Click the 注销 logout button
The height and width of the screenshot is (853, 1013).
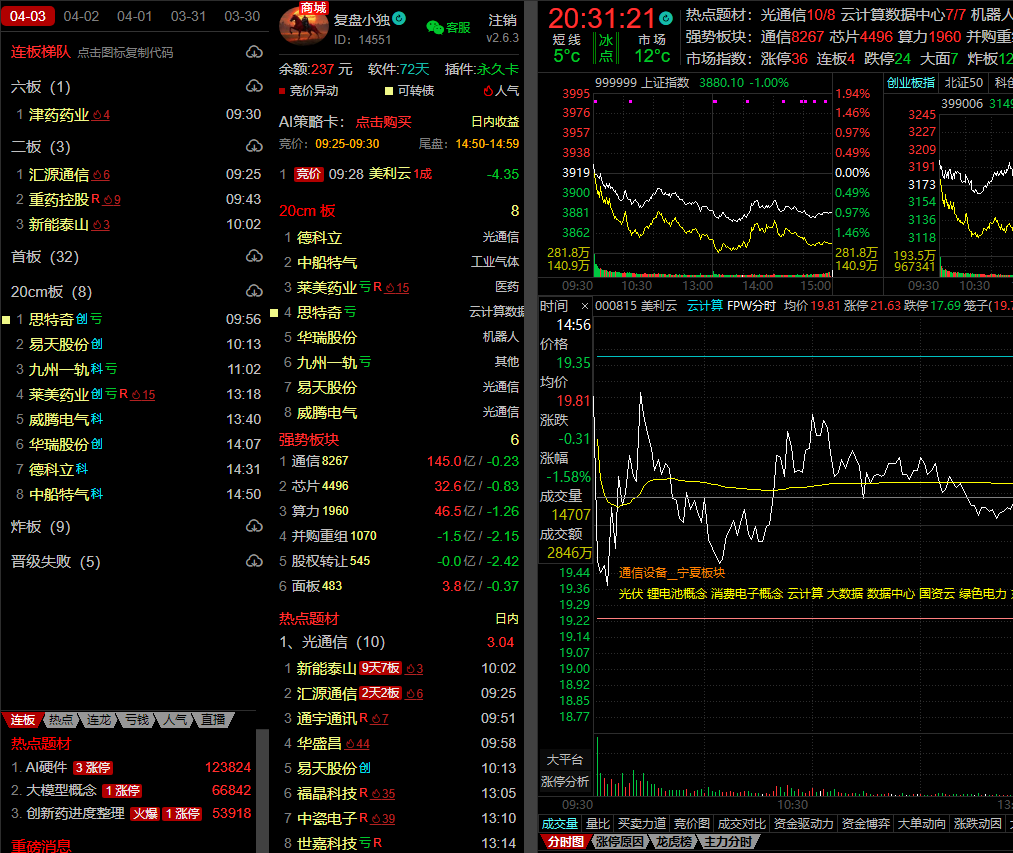[502, 20]
